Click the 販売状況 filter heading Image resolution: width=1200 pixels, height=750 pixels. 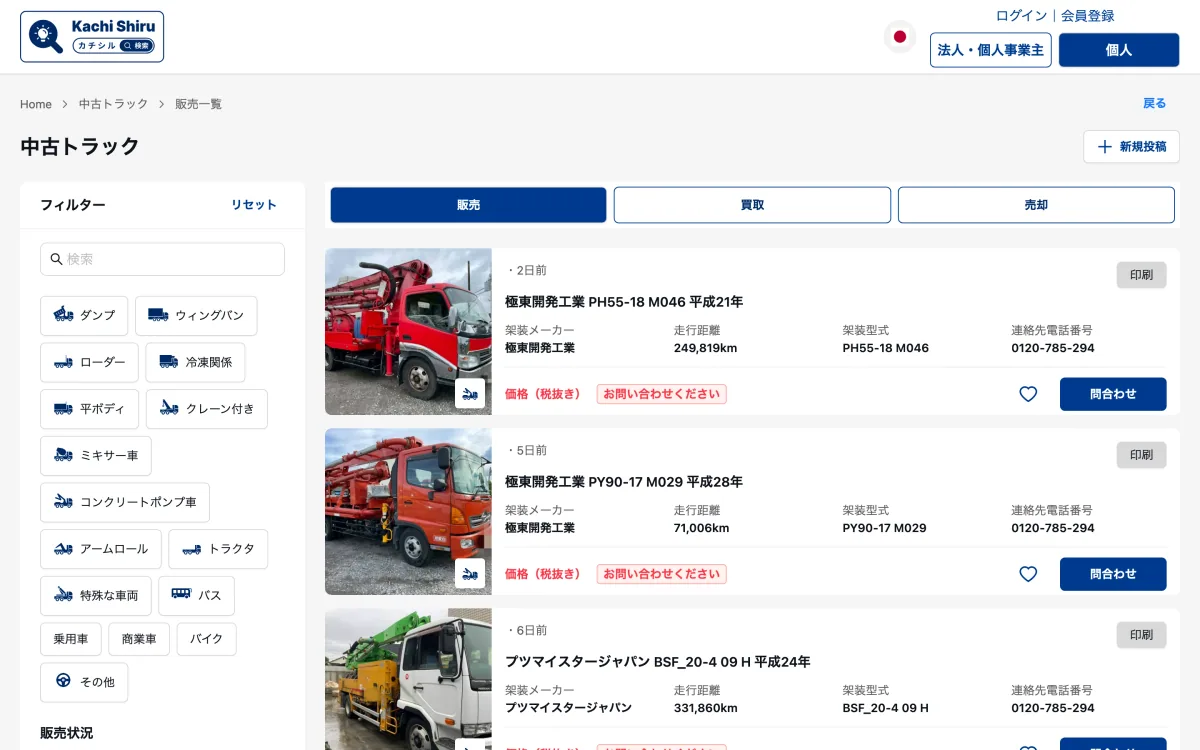67,733
